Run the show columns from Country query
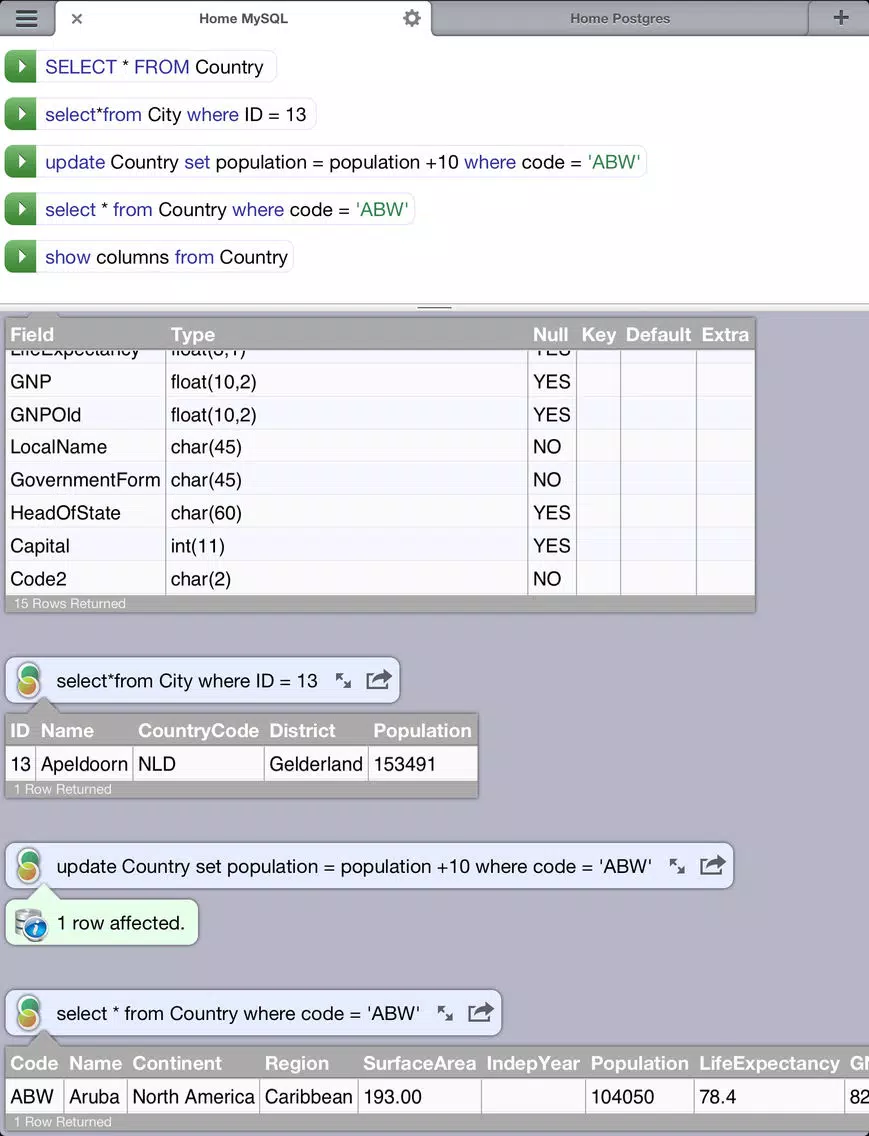 coord(20,257)
